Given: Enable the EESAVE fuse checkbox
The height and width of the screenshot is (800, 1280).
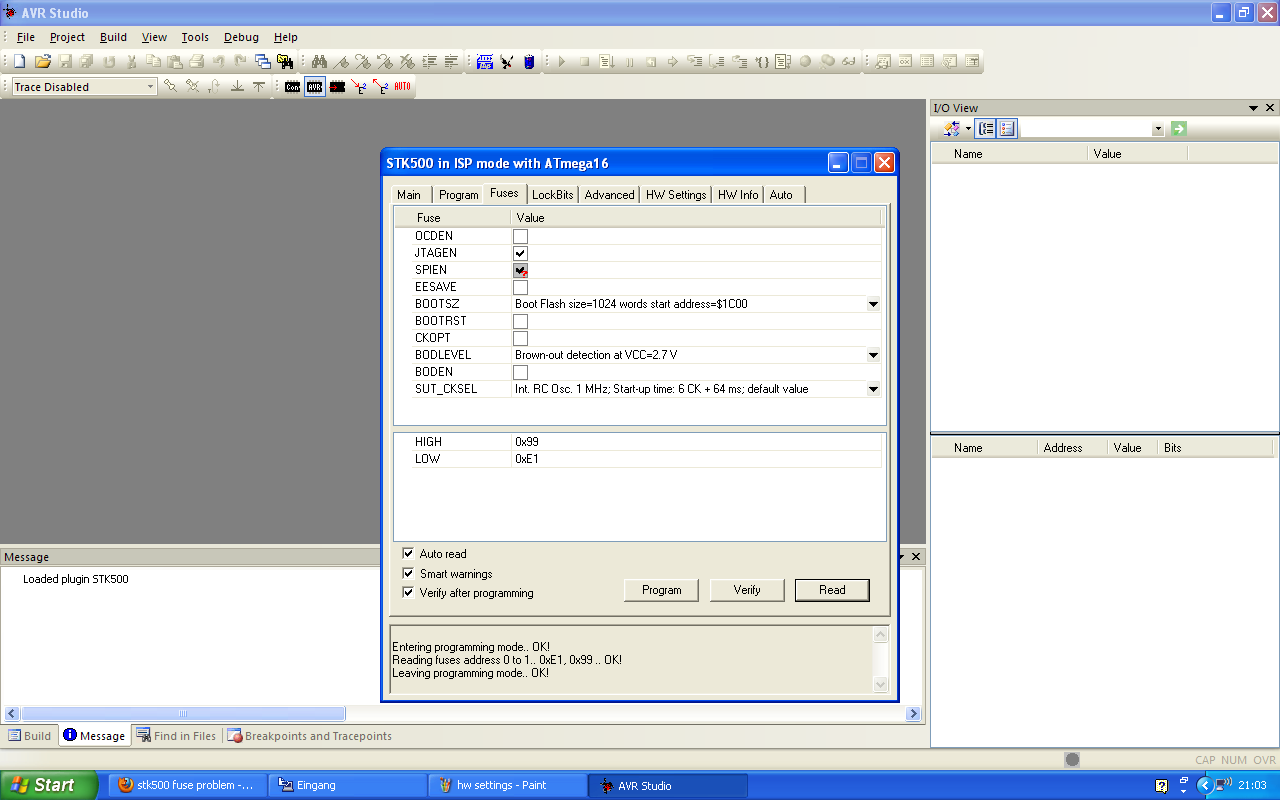Looking at the screenshot, I should (520, 287).
